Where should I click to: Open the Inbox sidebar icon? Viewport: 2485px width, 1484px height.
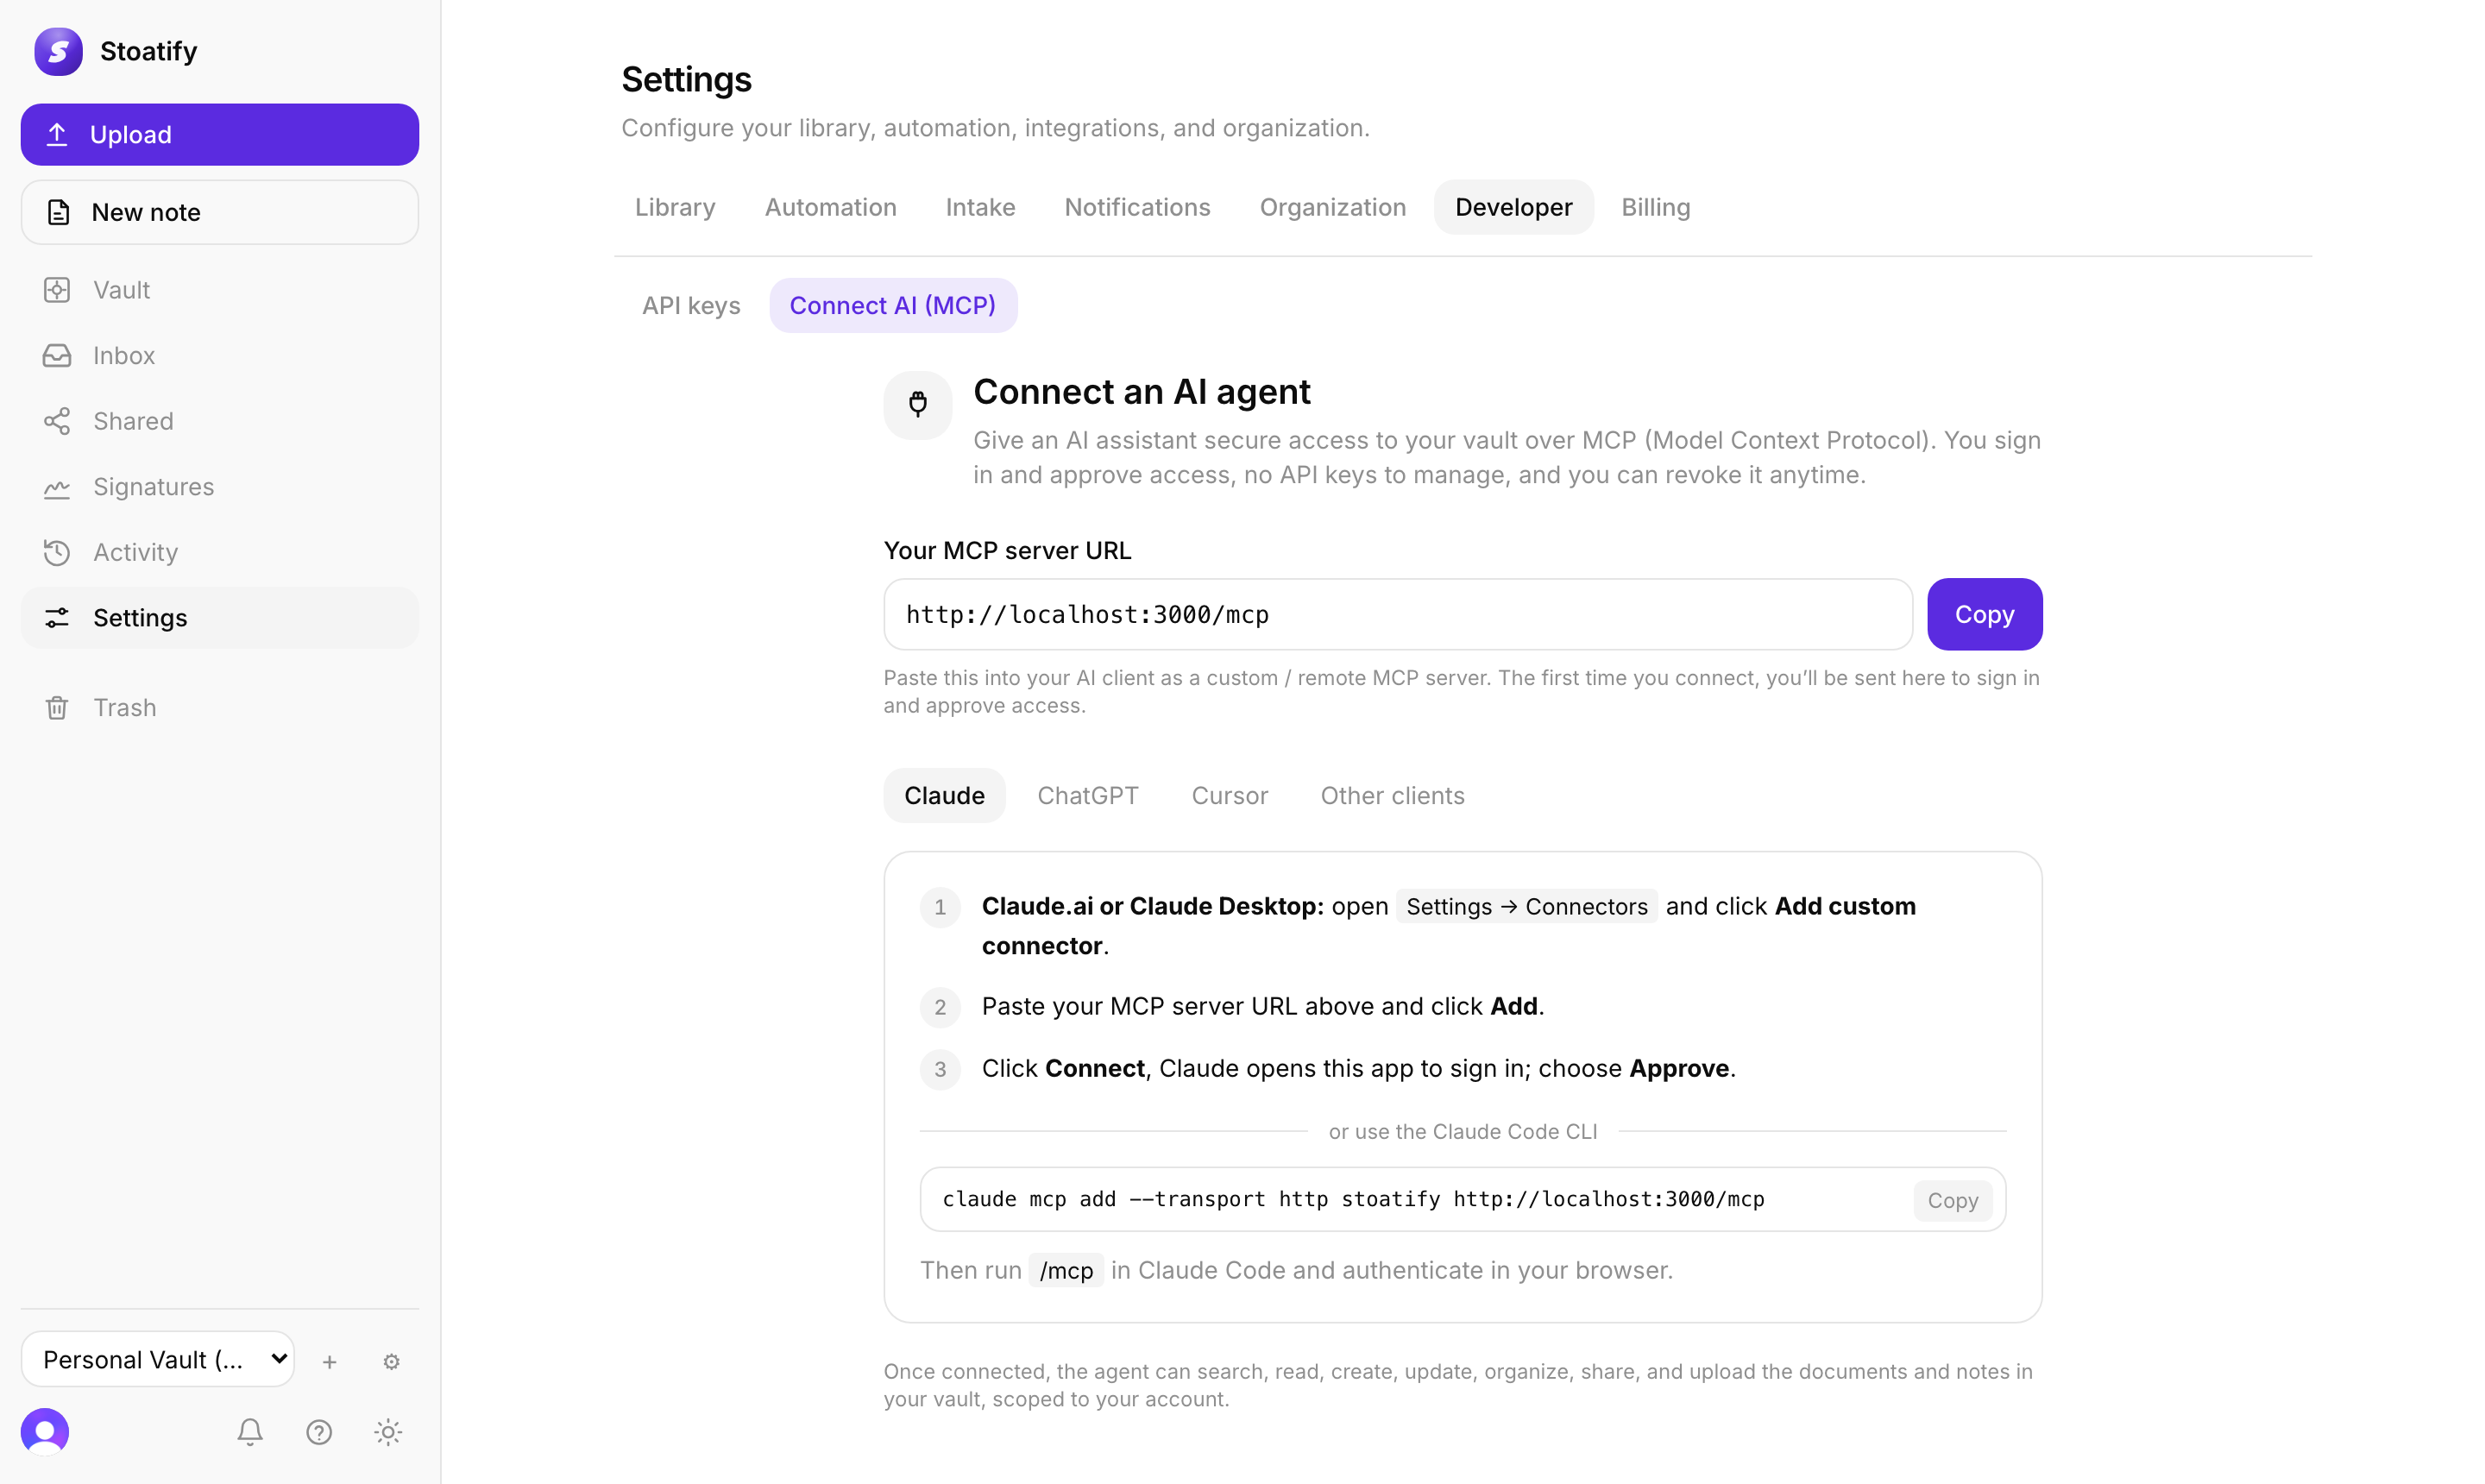pyautogui.click(x=57, y=356)
